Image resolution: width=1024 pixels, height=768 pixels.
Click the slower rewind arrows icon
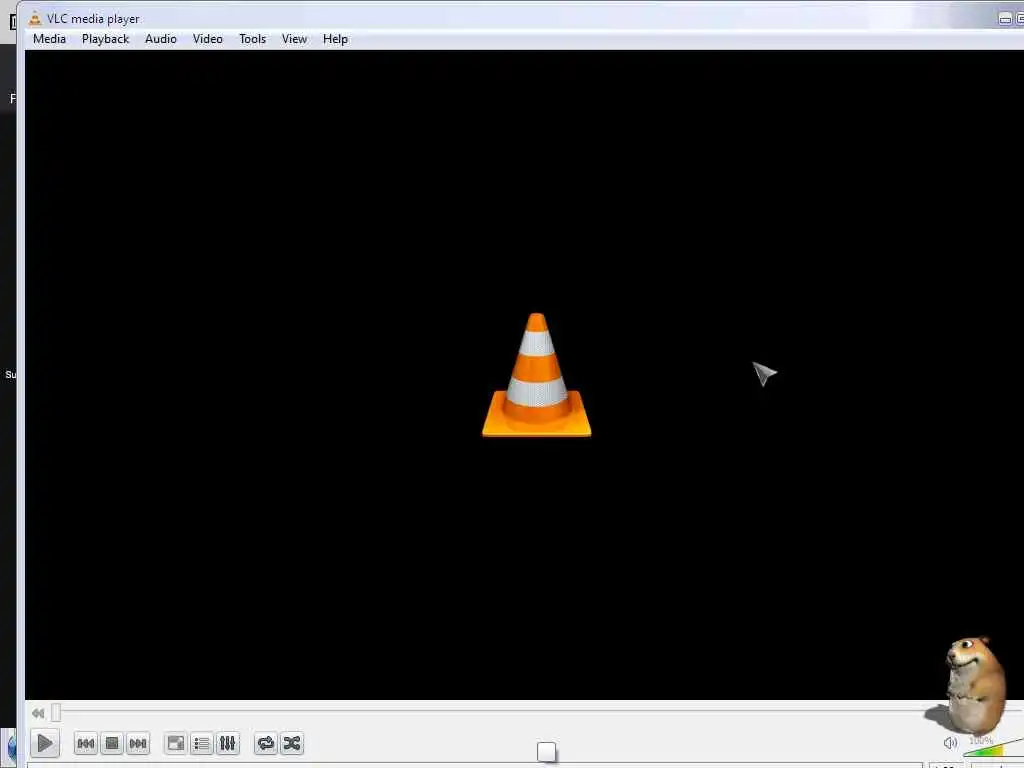click(38, 713)
